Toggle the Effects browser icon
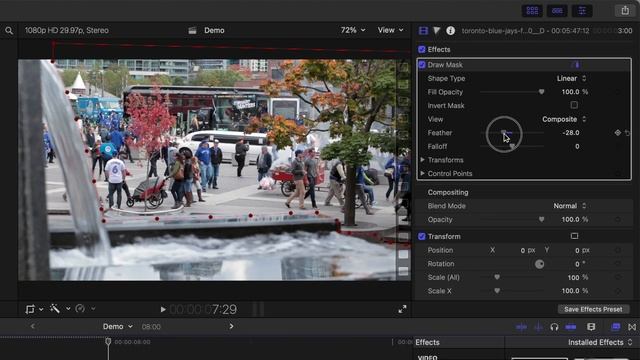Image resolution: width=640 pixels, height=360 pixels. click(x=616, y=327)
